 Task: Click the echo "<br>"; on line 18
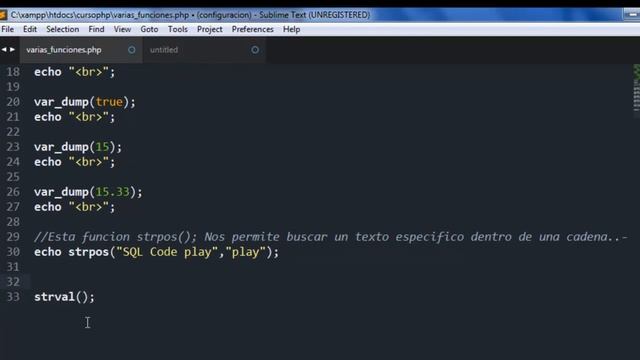coord(74,72)
